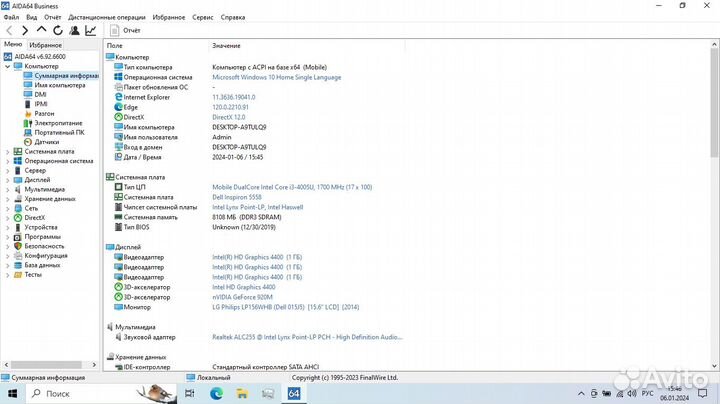Launch Microsoft Edge from the taskbar
This screenshot has height=404, width=720.
(x=215, y=394)
